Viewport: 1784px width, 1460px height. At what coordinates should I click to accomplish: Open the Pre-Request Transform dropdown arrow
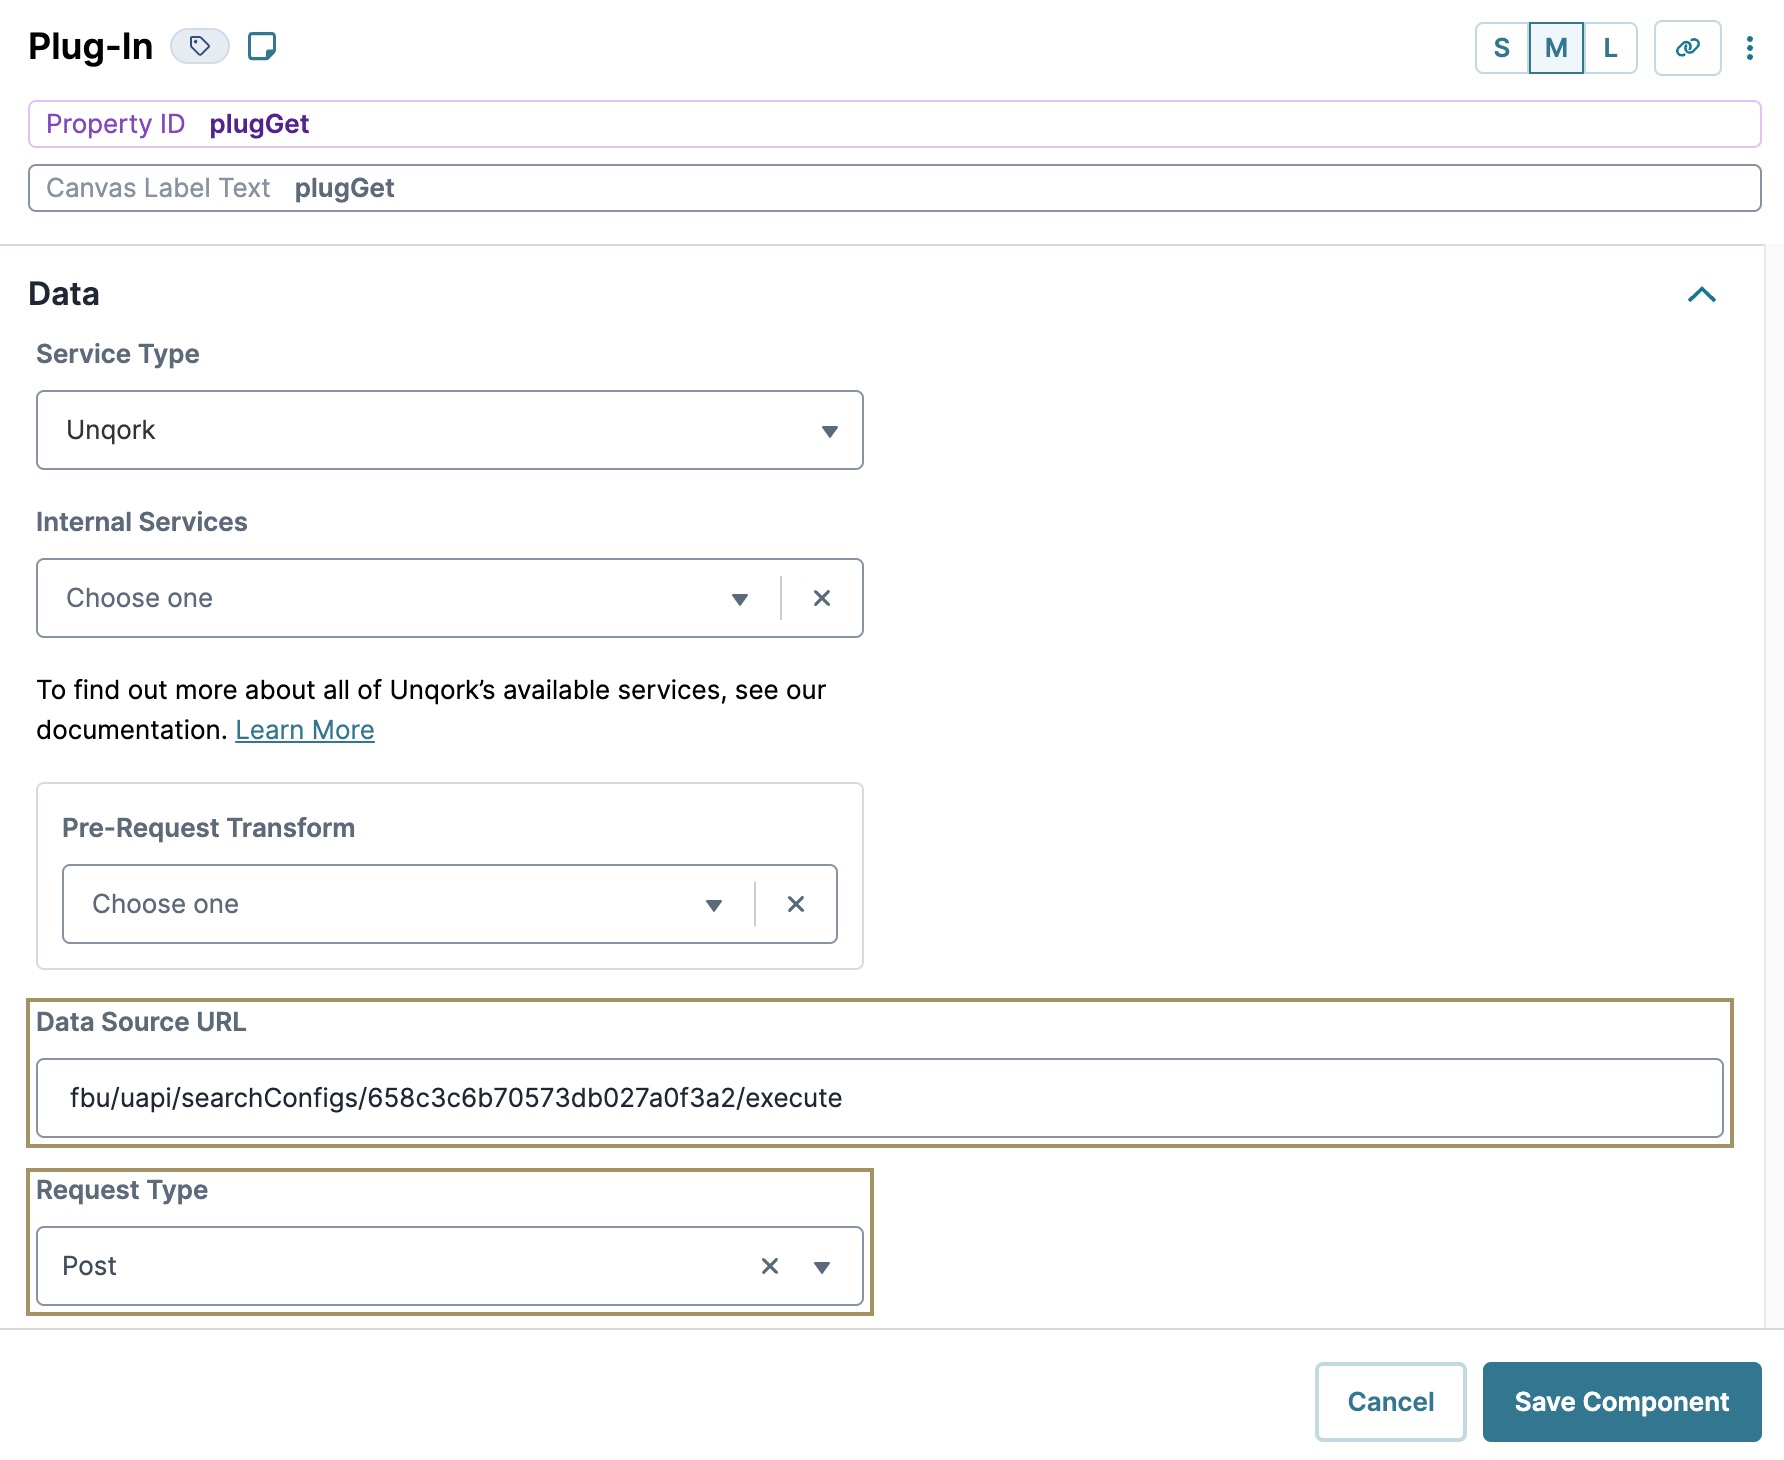[x=714, y=905]
